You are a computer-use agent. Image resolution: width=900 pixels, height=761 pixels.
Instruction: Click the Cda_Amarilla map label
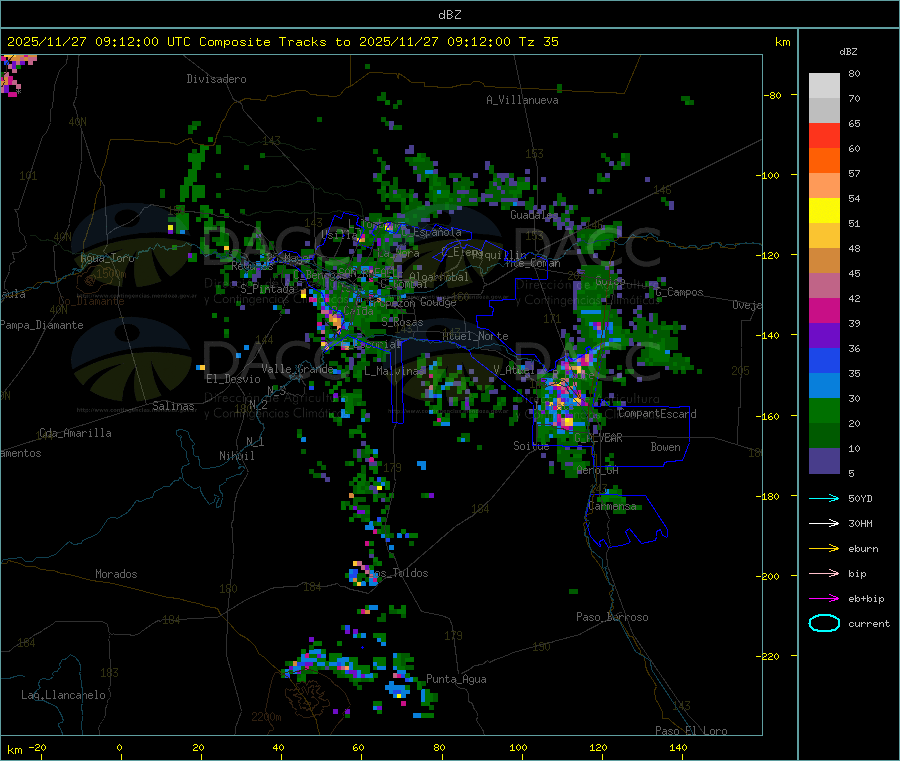(76, 433)
